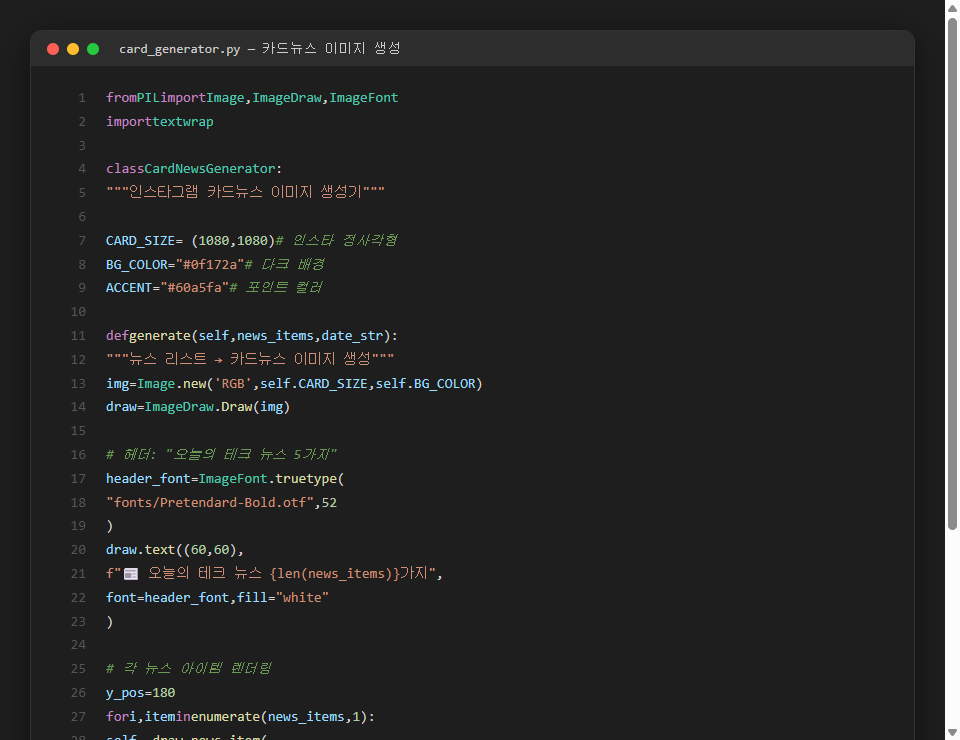Screen dimensions: 960x740
Task: Click the BG_COLOR "#0f172a" line
Action: [216, 264]
